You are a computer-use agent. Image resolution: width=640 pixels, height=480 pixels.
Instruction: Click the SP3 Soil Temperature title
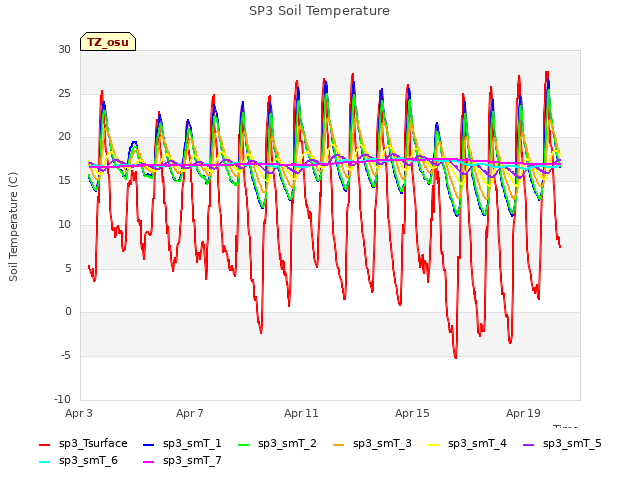(319, 11)
